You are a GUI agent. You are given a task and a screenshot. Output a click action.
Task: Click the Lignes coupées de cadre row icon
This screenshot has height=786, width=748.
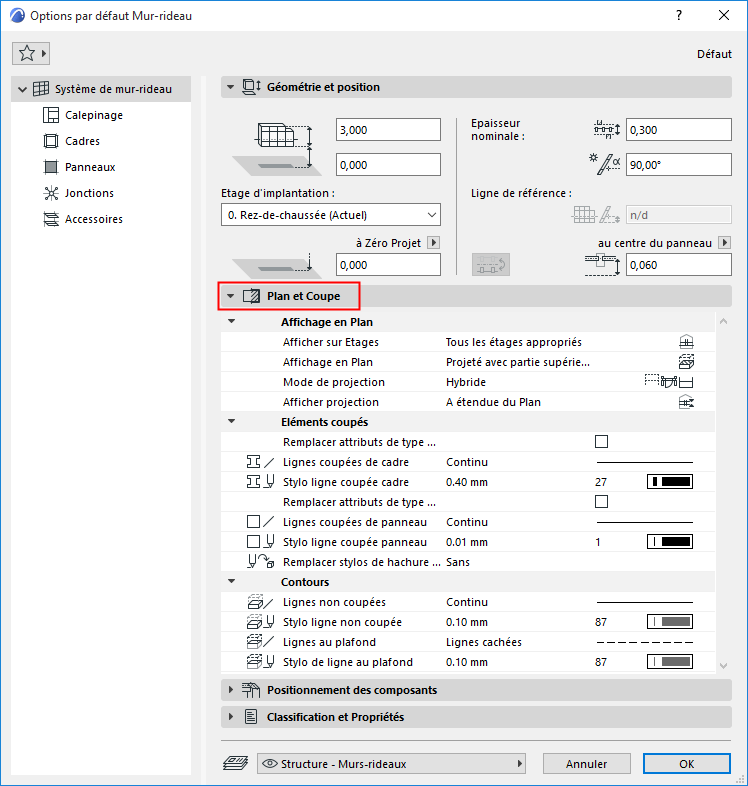(261, 462)
